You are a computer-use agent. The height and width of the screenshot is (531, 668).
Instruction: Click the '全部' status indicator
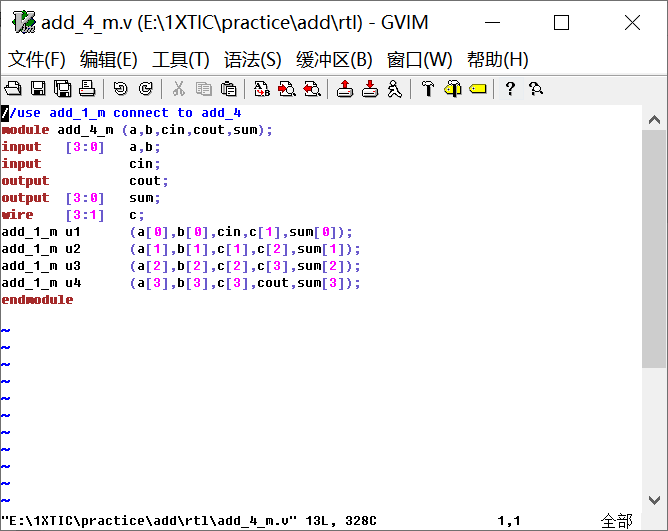(616, 521)
